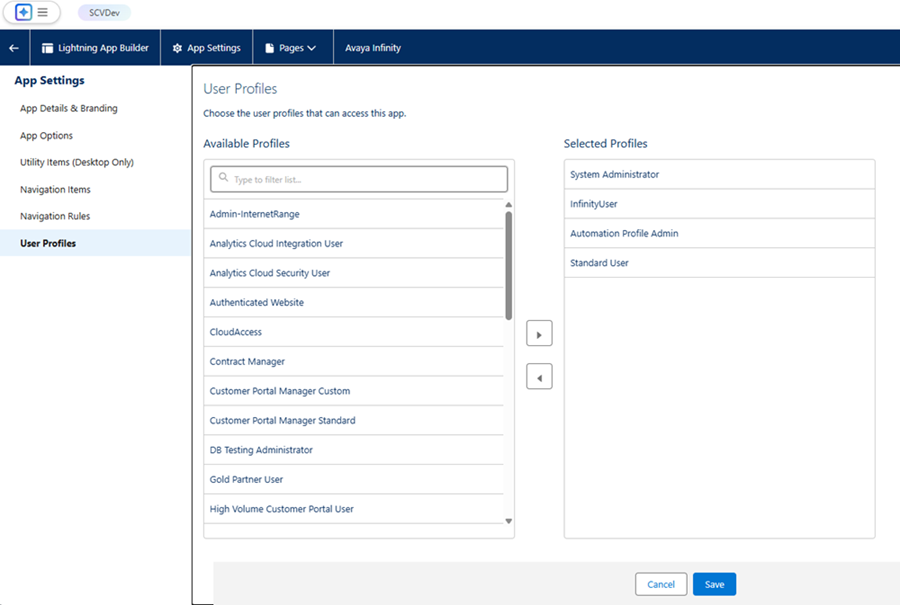The image size is (900, 605).
Task: Select User Profiles in the sidebar
Action: pos(95,243)
